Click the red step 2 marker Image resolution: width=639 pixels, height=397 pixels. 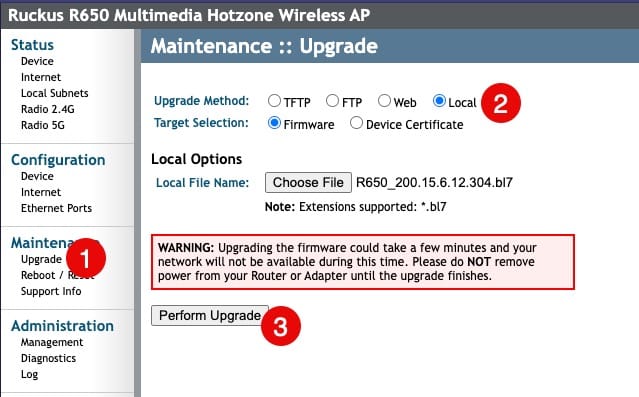click(x=501, y=103)
